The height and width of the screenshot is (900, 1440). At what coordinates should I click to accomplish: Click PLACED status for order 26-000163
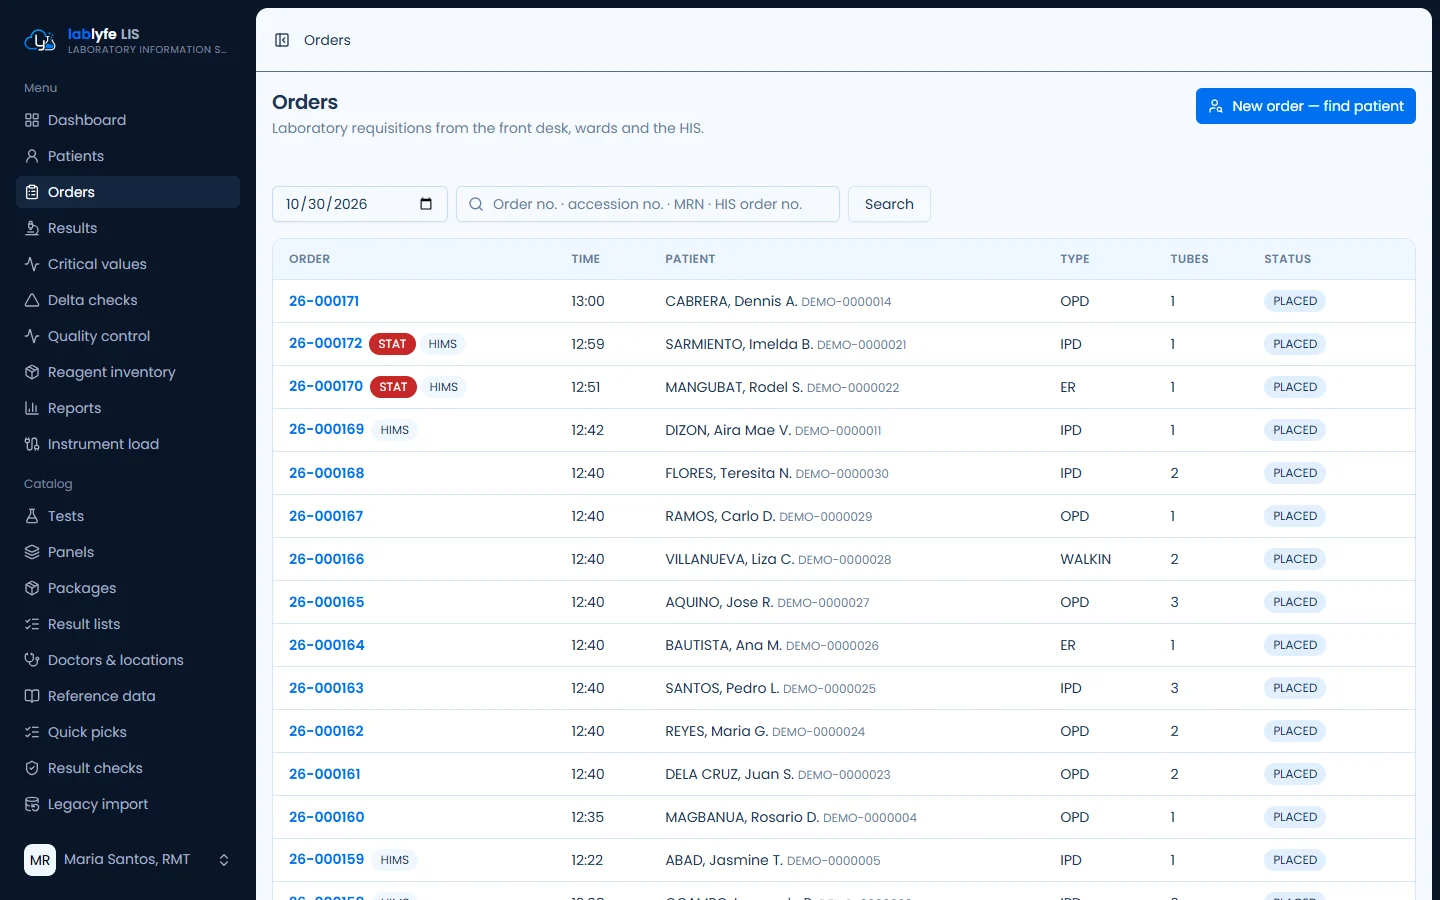tap(1295, 688)
